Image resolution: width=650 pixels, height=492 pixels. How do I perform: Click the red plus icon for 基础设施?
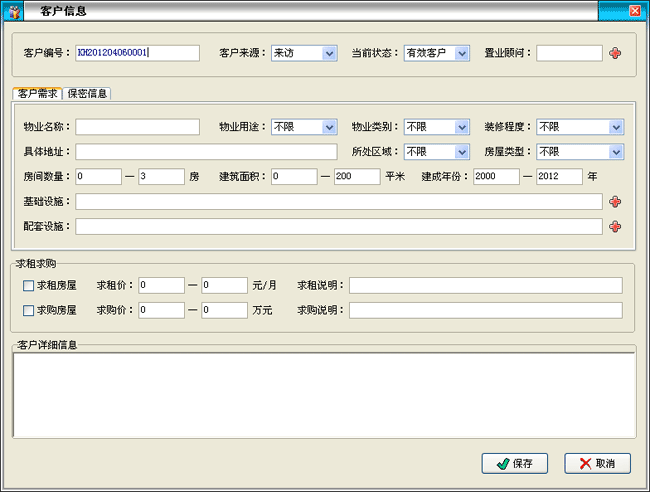pos(615,202)
